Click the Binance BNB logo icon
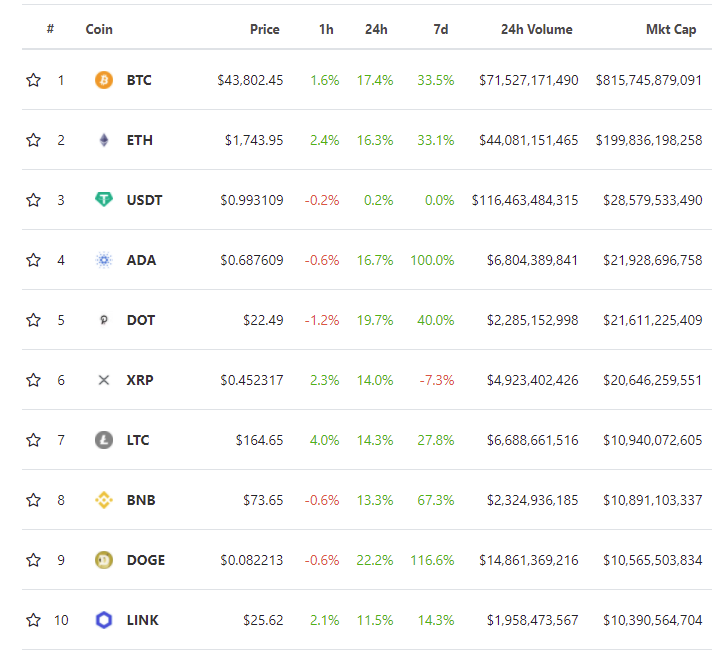 click(x=104, y=500)
